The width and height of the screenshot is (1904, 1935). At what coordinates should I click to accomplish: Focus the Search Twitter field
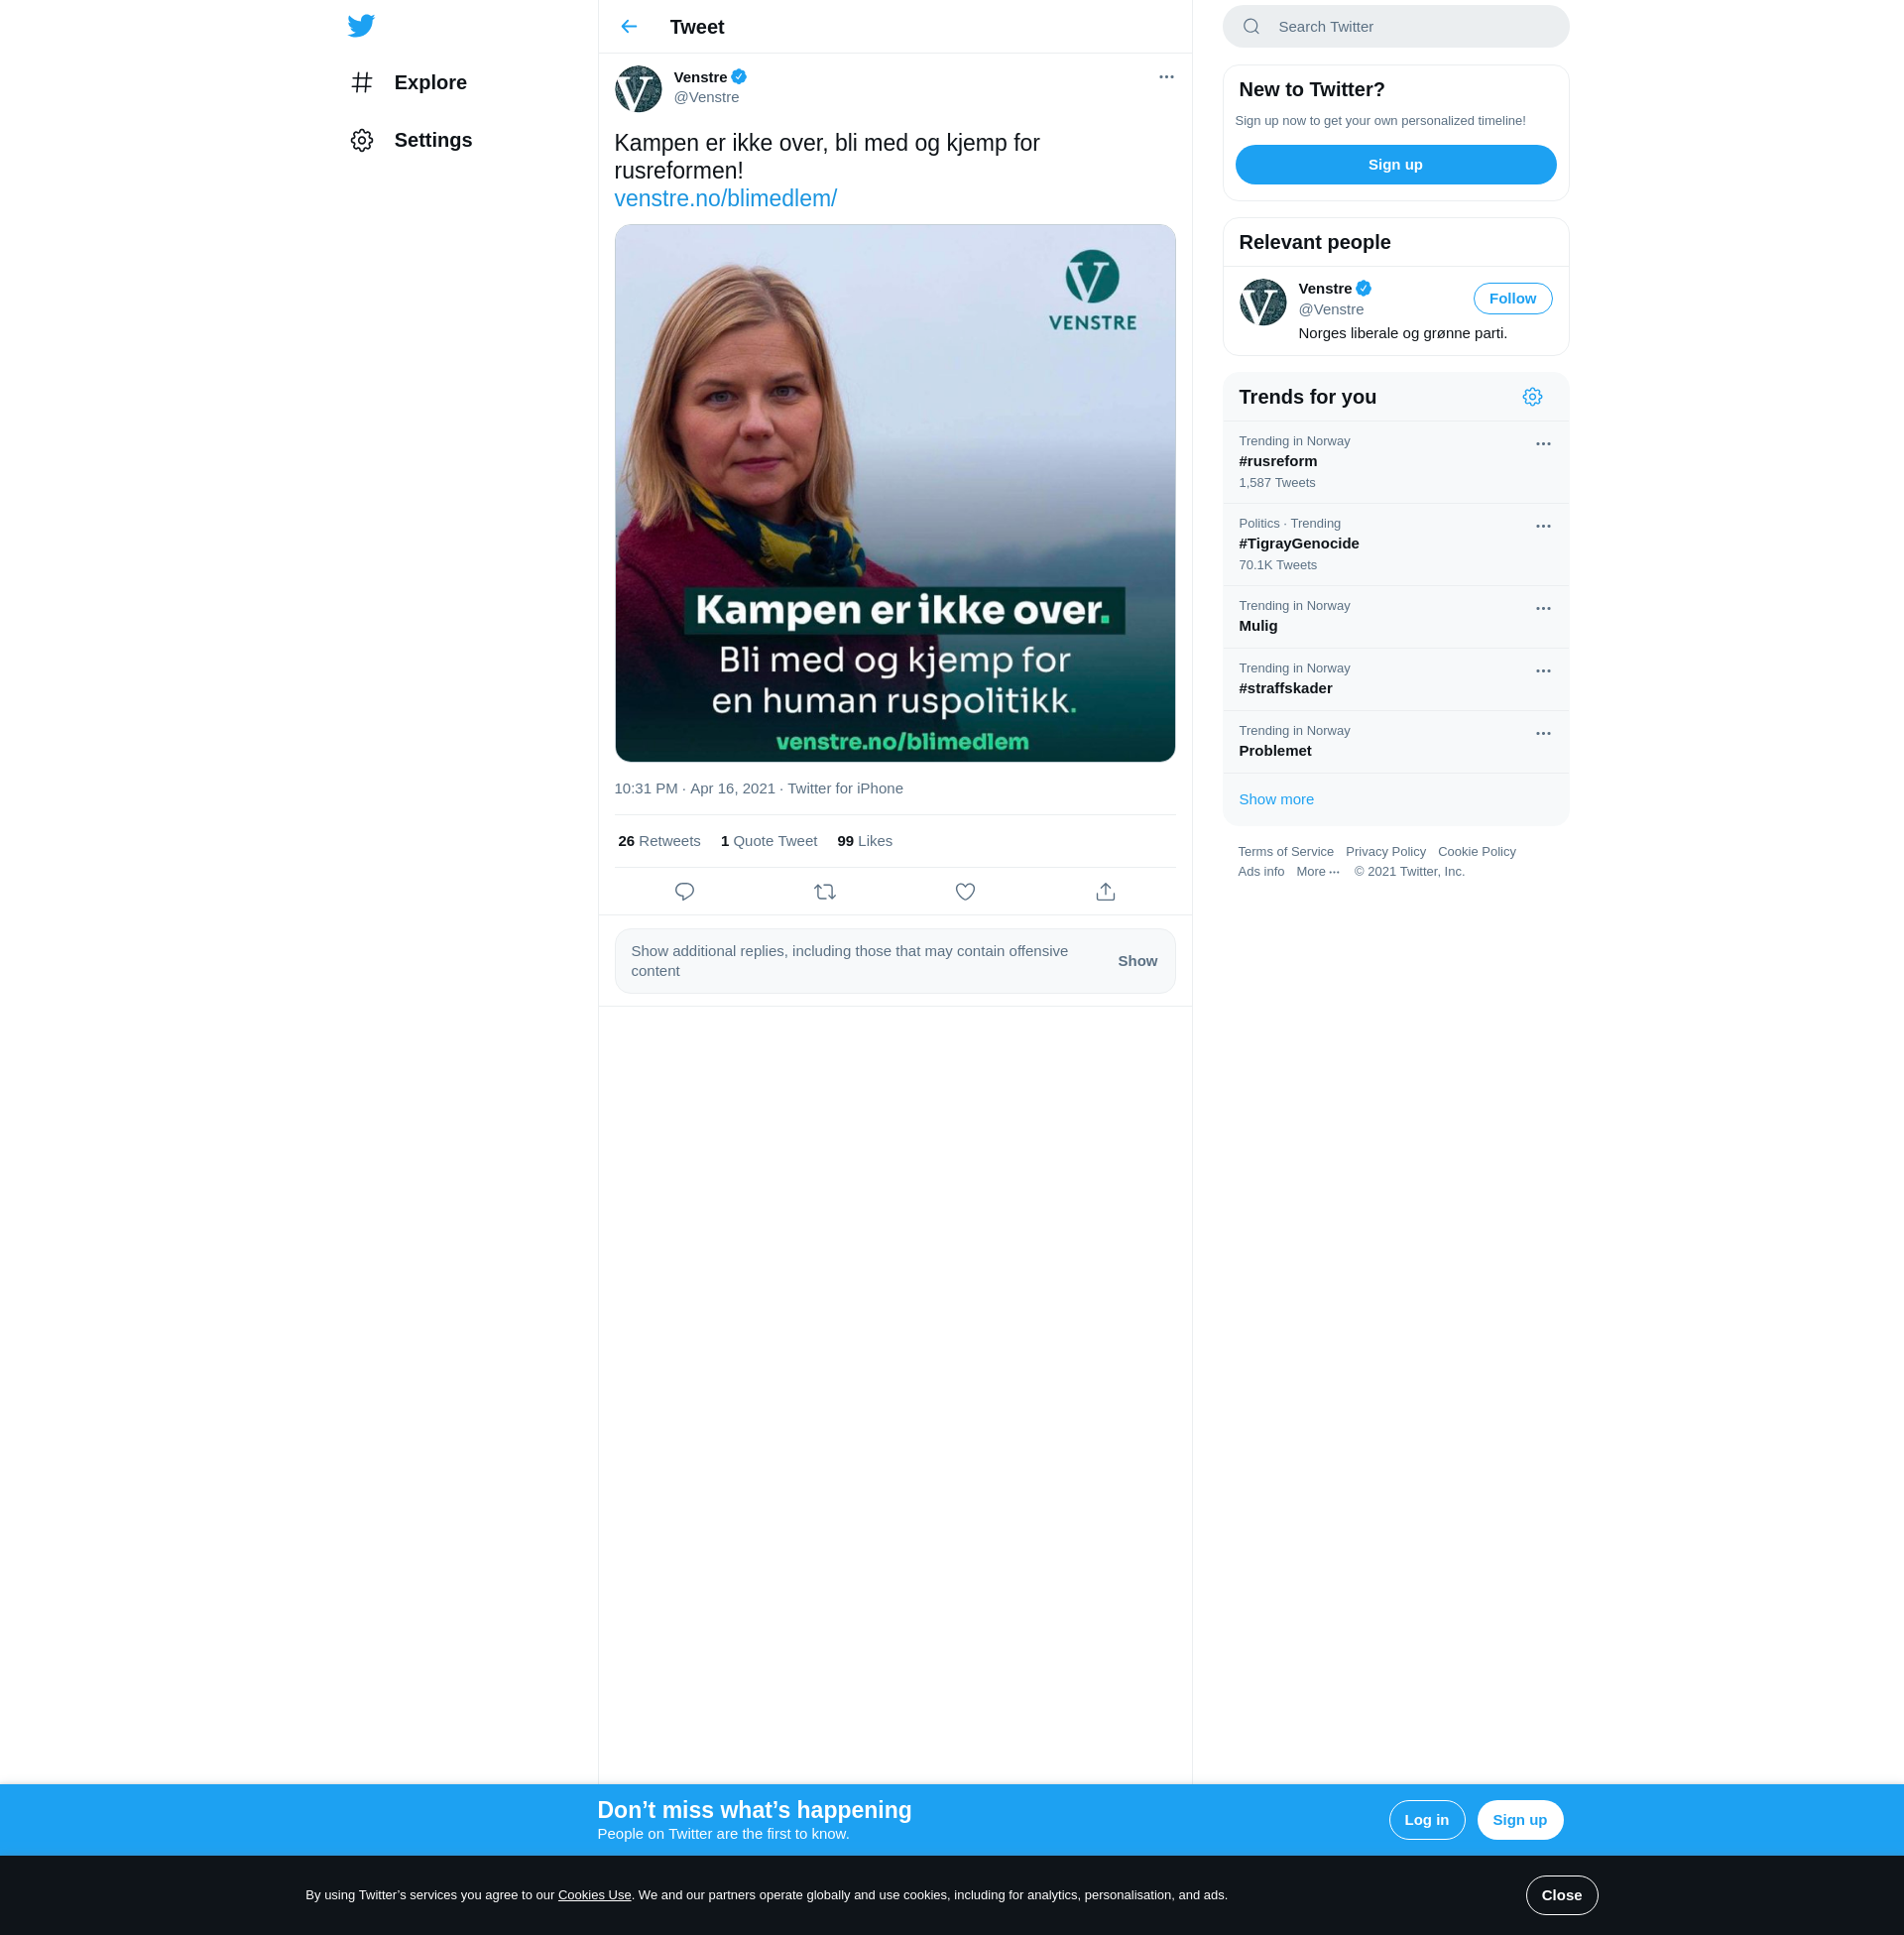pyautogui.click(x=1395, y=26)
